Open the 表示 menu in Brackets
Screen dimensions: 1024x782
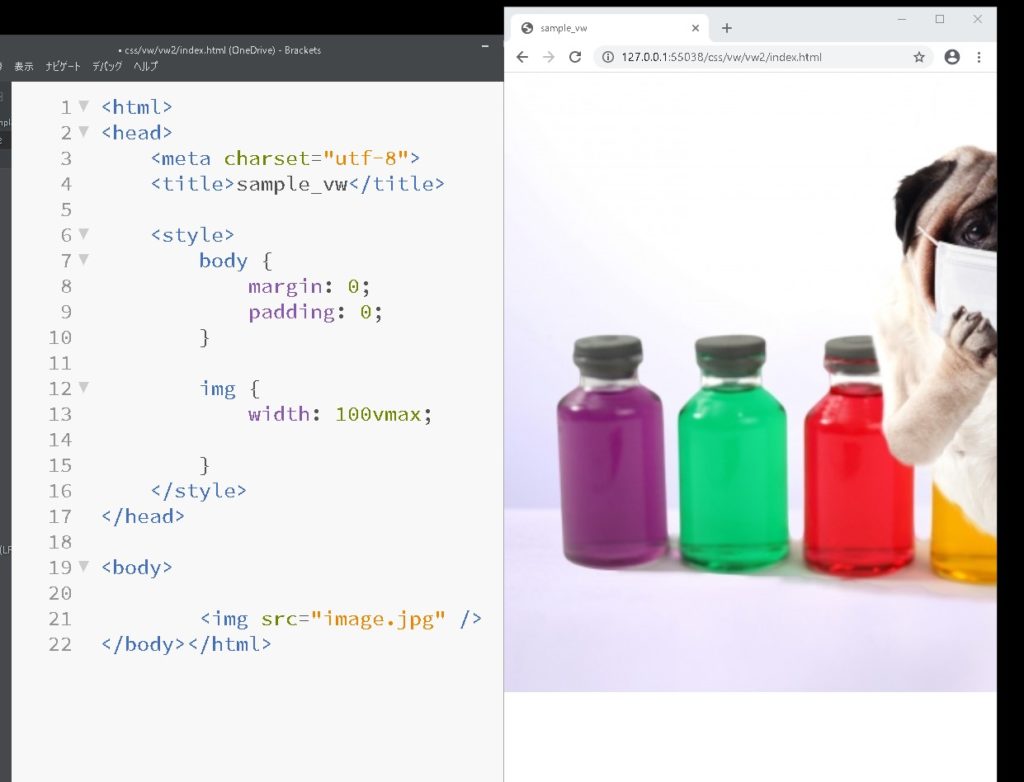coord(24,66)
